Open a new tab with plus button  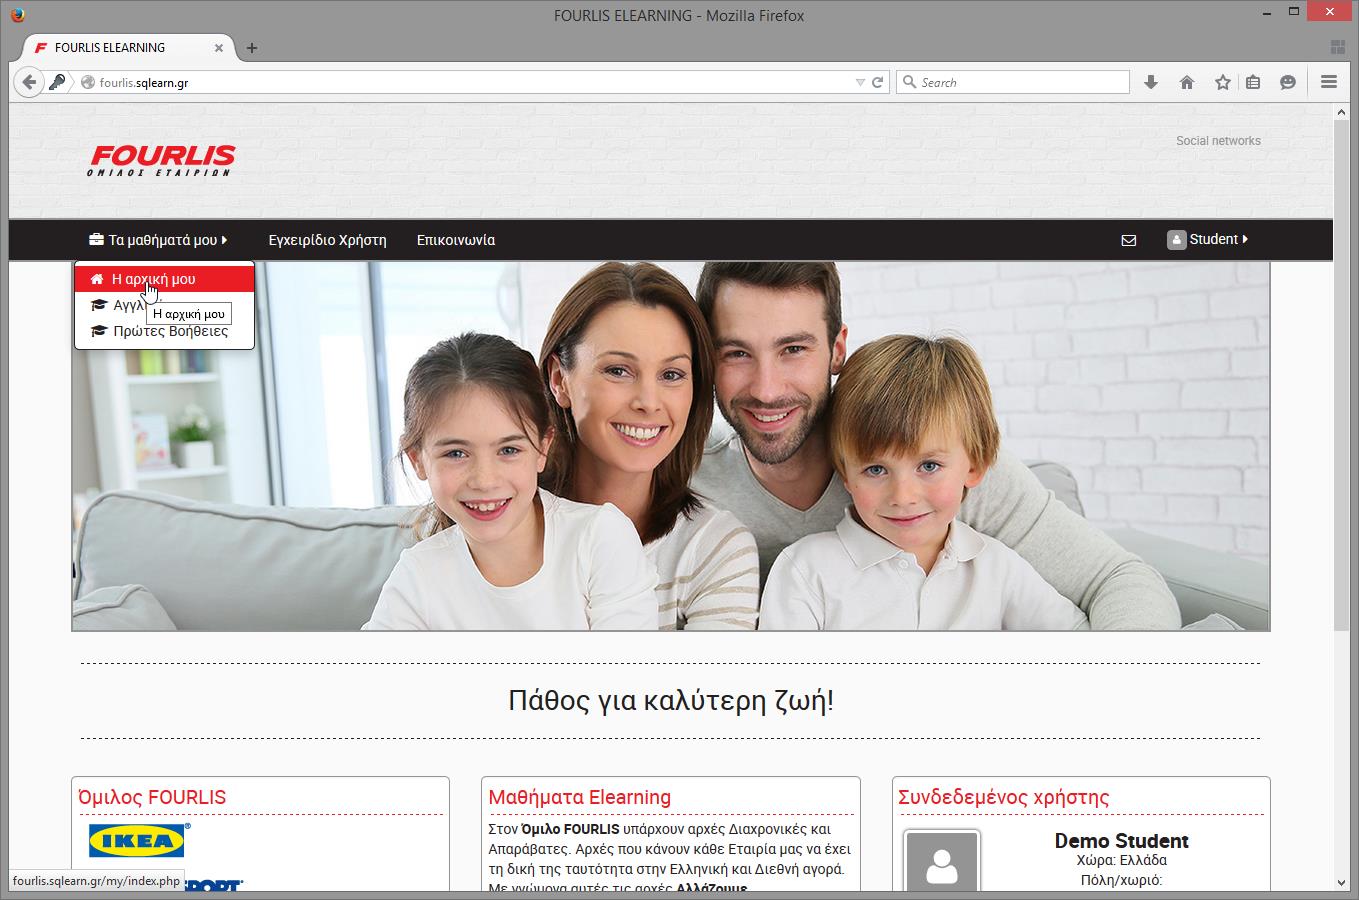(x=252, y=48)
